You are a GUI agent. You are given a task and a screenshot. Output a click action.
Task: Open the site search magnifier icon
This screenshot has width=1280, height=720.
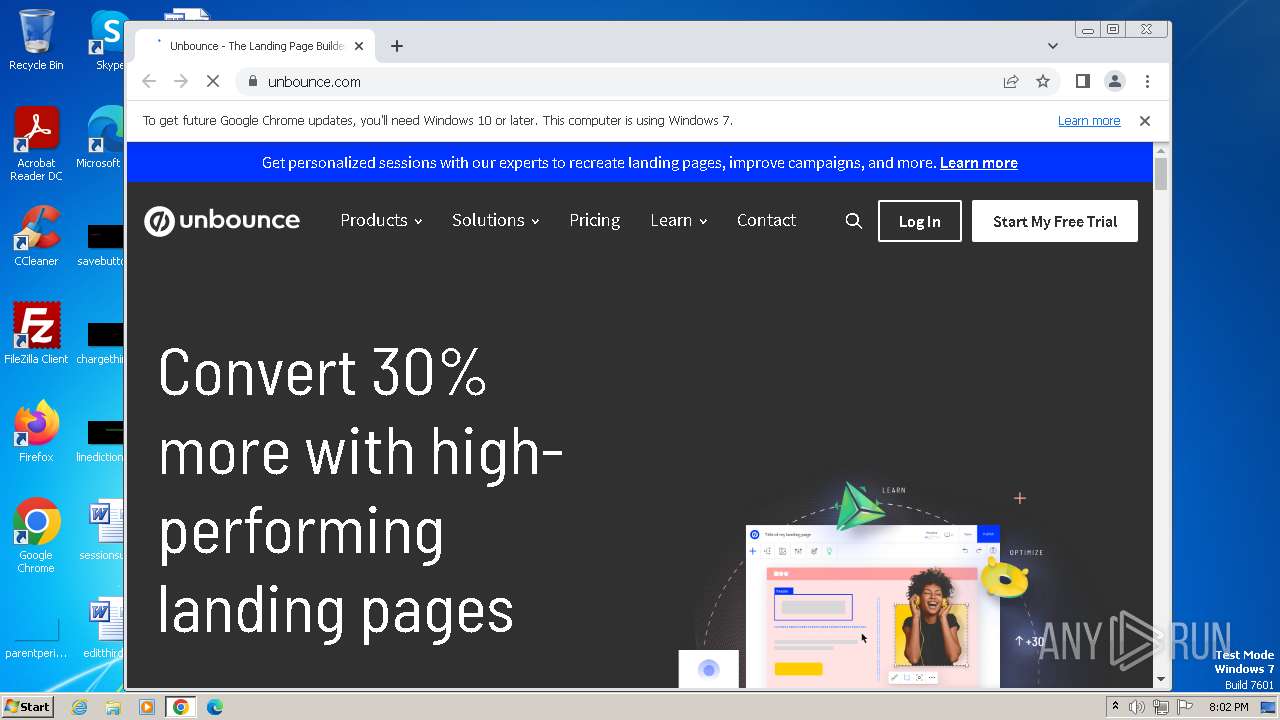click(x=853, y=221)
